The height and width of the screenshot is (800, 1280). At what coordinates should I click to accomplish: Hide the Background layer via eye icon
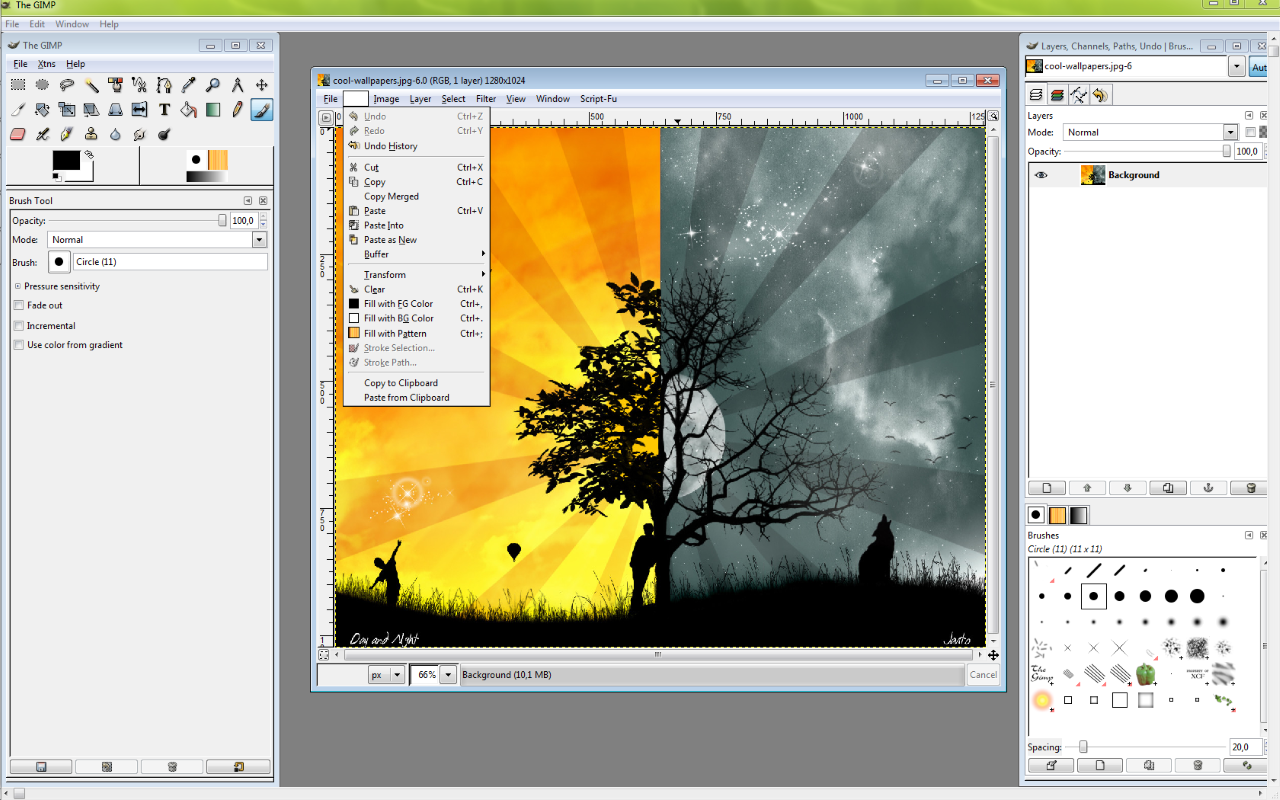tap(1041, 175)
